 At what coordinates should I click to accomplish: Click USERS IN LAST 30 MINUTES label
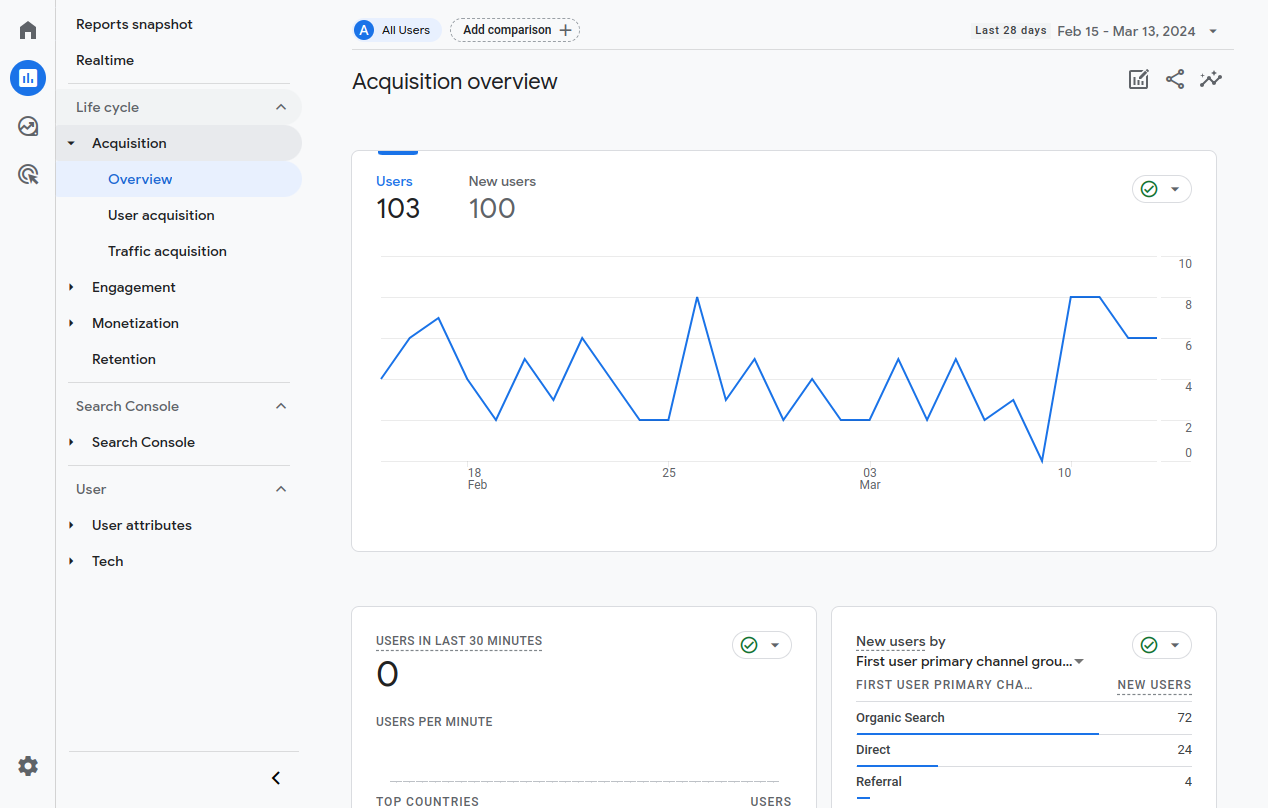point(459,641)
